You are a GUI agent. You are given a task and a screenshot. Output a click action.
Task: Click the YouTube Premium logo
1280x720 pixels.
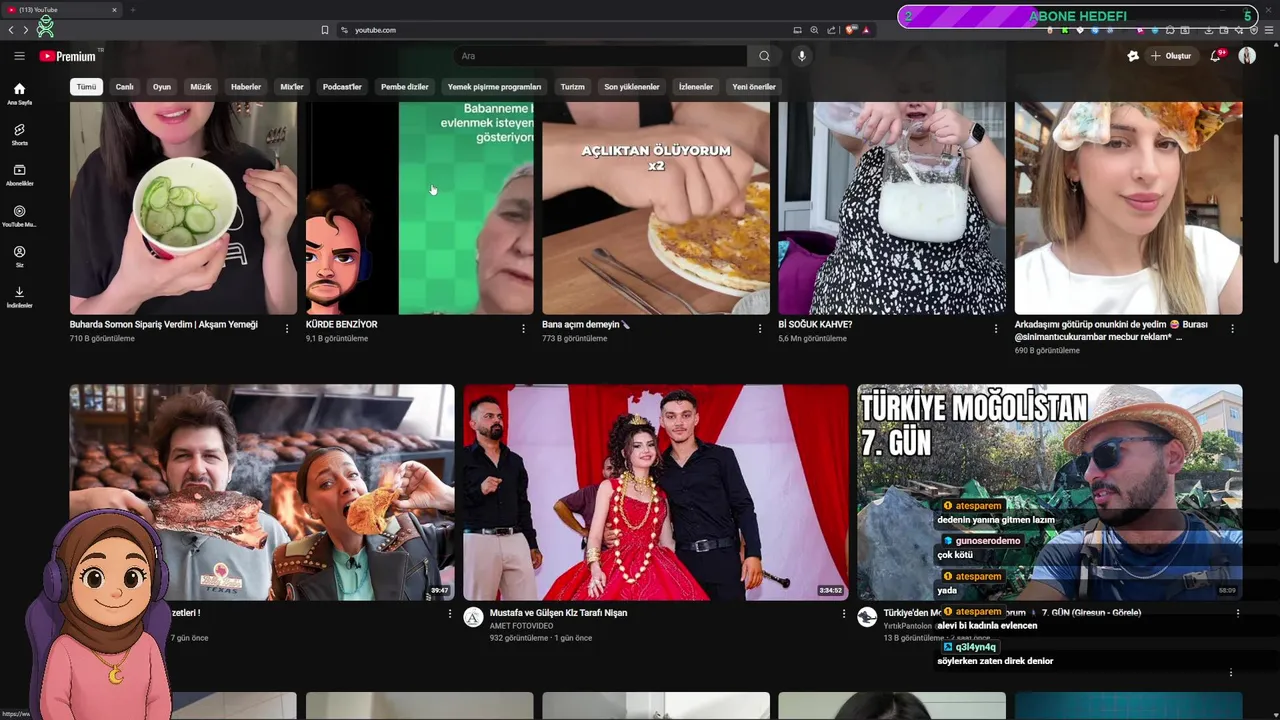[67, 56]
